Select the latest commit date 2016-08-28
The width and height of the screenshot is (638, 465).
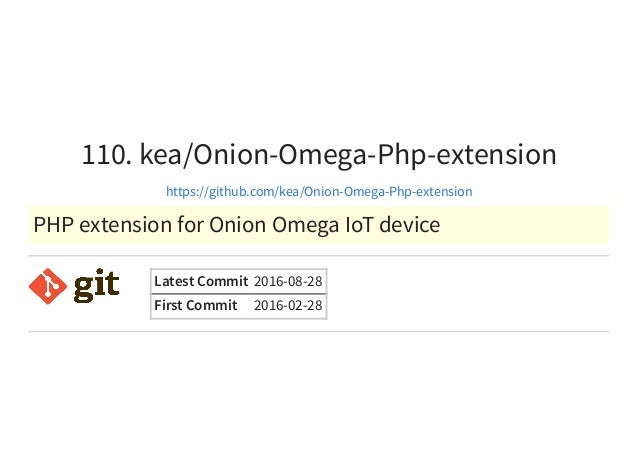pos(288,281)
